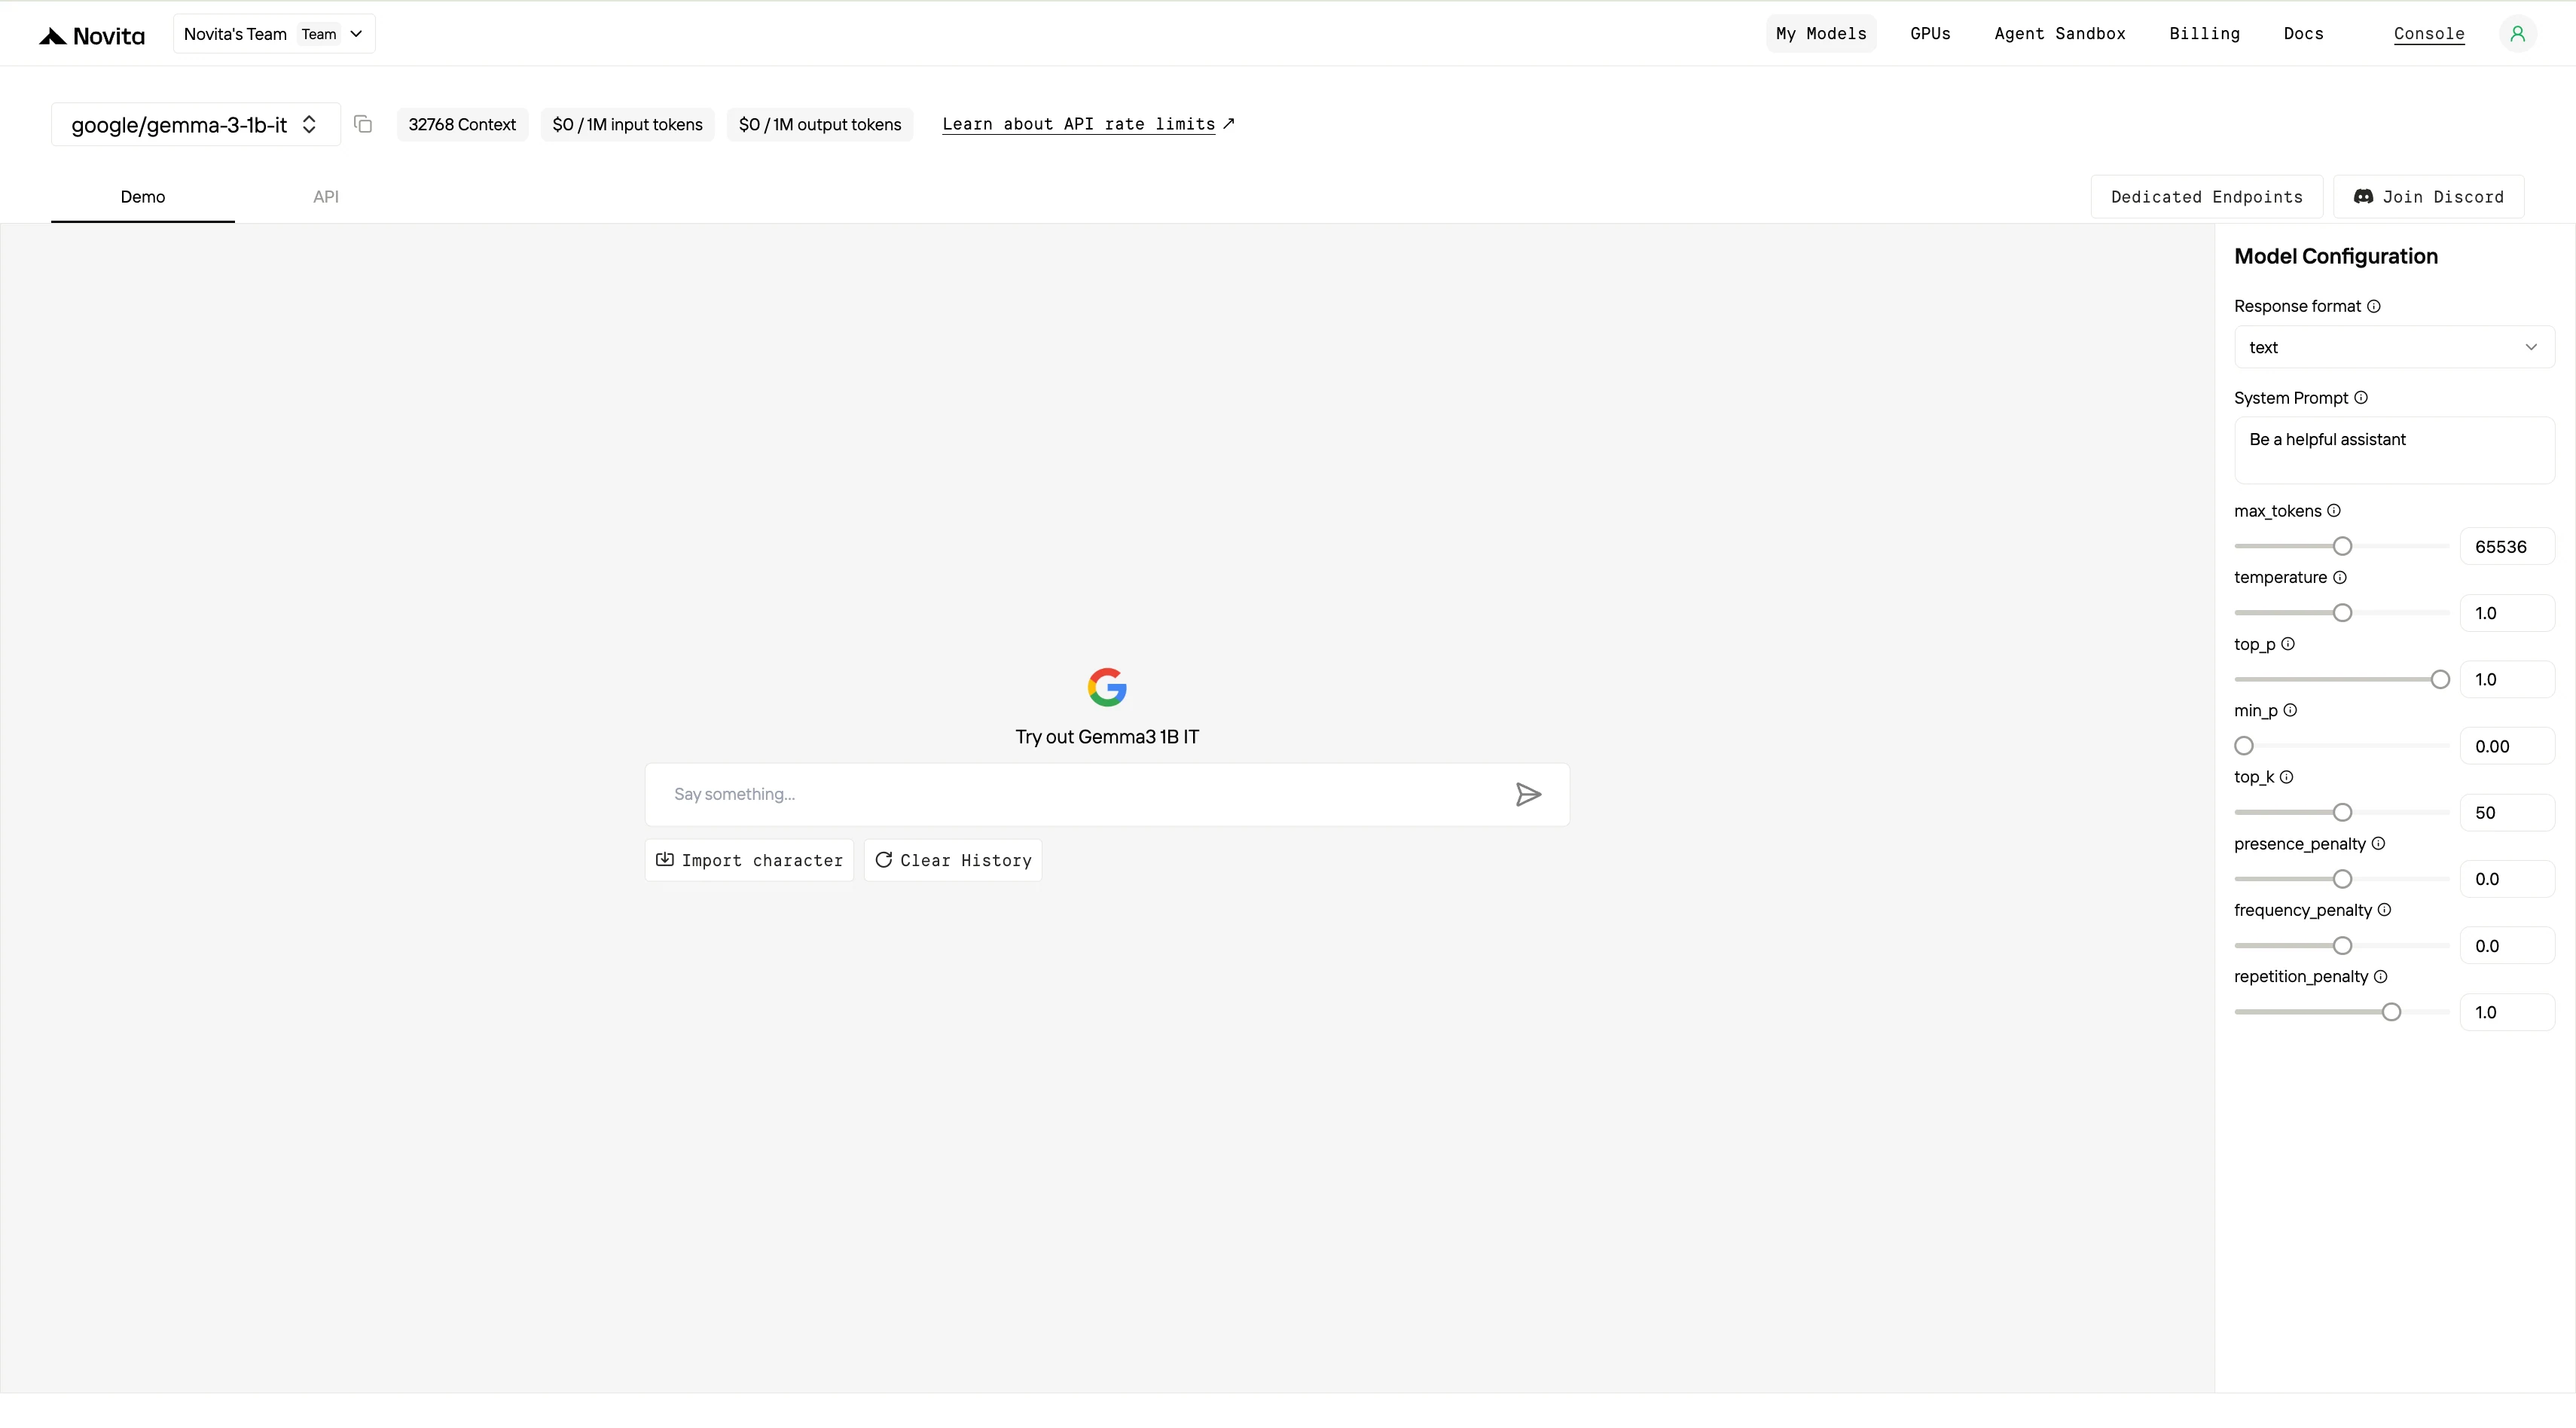The height and width of the screenshot is (1428, 2576).
Task: Open the google/gemma-3-1b-it model selector
Action: [195, 125]
